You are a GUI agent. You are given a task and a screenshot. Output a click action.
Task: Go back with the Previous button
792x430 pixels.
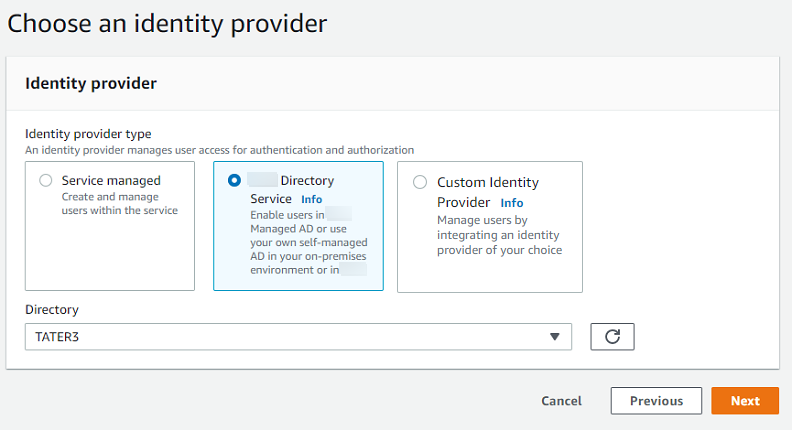[656, 401]
